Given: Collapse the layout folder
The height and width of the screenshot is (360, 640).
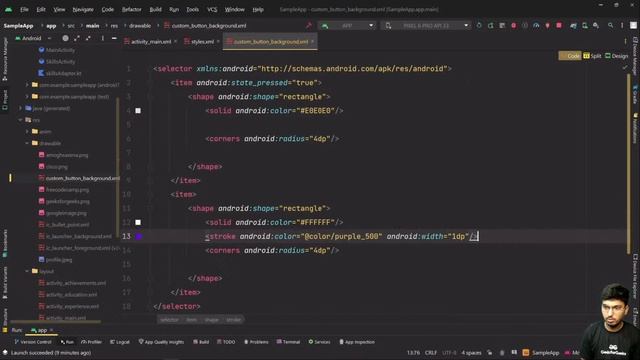Looking at the screenshot, I should [27, 271].
